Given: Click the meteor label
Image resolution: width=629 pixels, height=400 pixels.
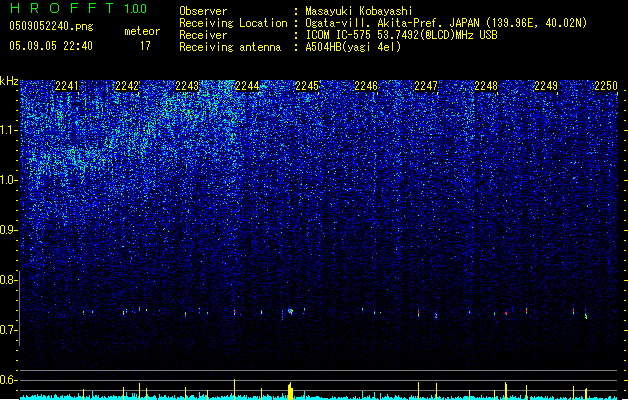Looking at the screenshot, I should click(142, 31).
